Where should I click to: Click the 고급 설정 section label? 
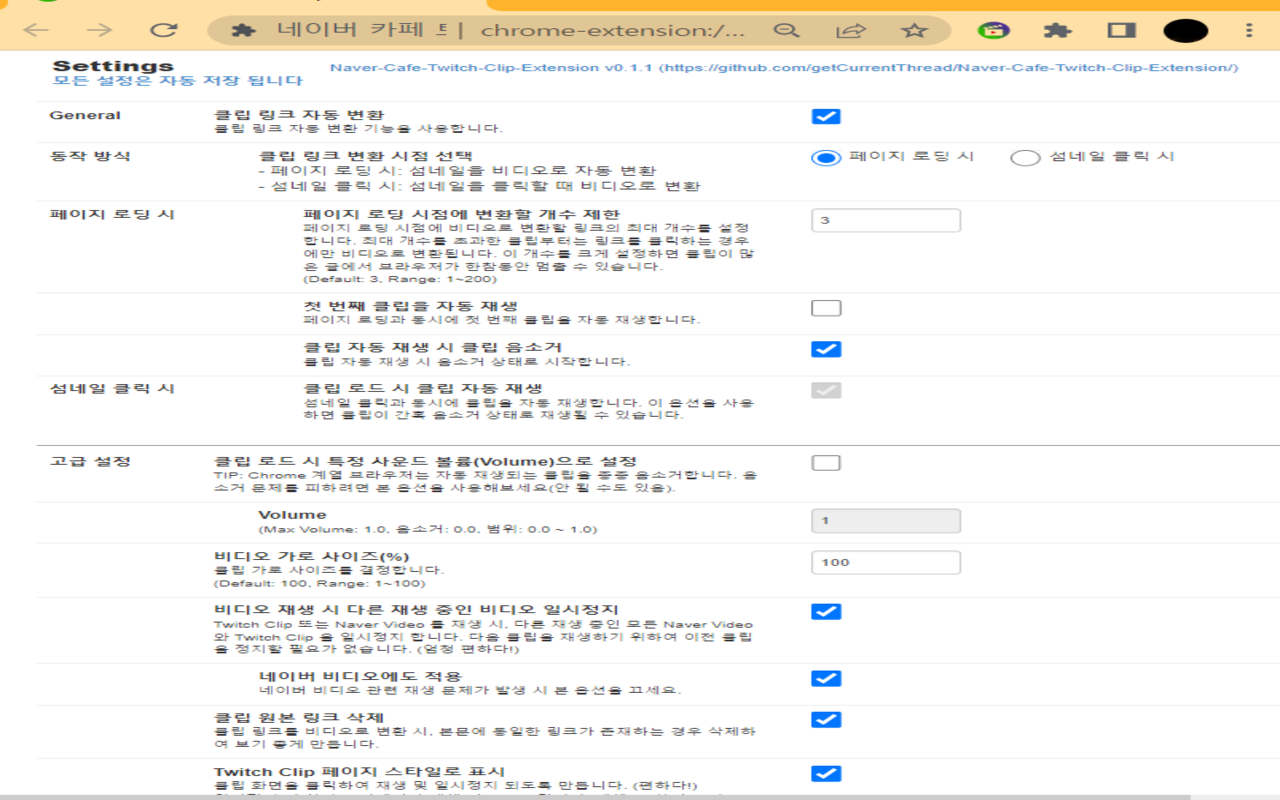point(90,461)
